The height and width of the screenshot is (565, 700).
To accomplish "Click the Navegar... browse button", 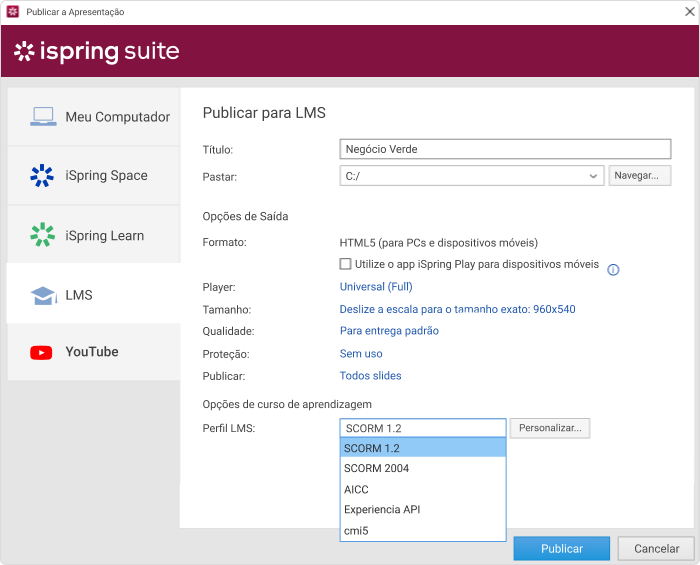I will click(x=640, y=175).
